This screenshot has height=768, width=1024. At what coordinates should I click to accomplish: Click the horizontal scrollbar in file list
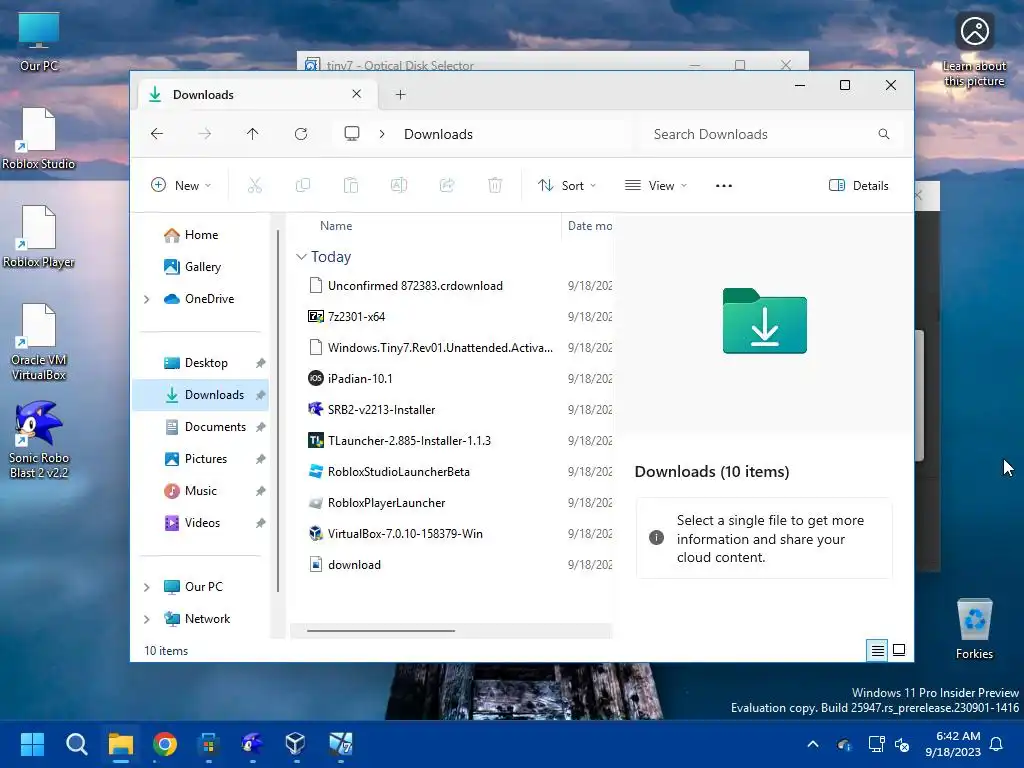[x=381, y=631]
